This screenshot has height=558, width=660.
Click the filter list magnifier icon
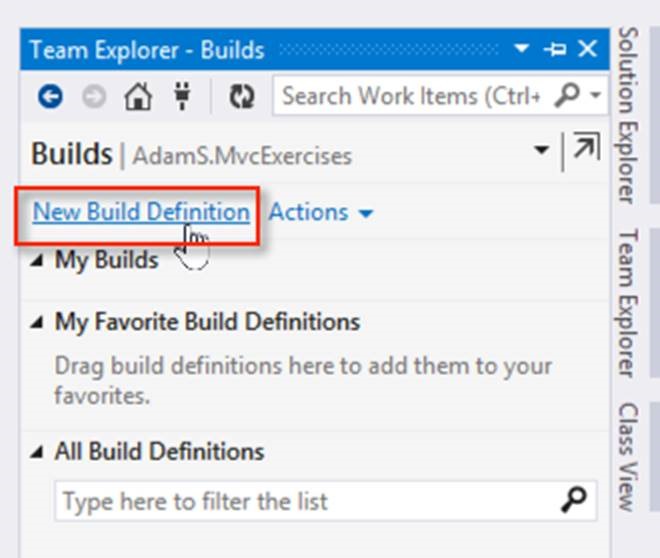[573, 500]
